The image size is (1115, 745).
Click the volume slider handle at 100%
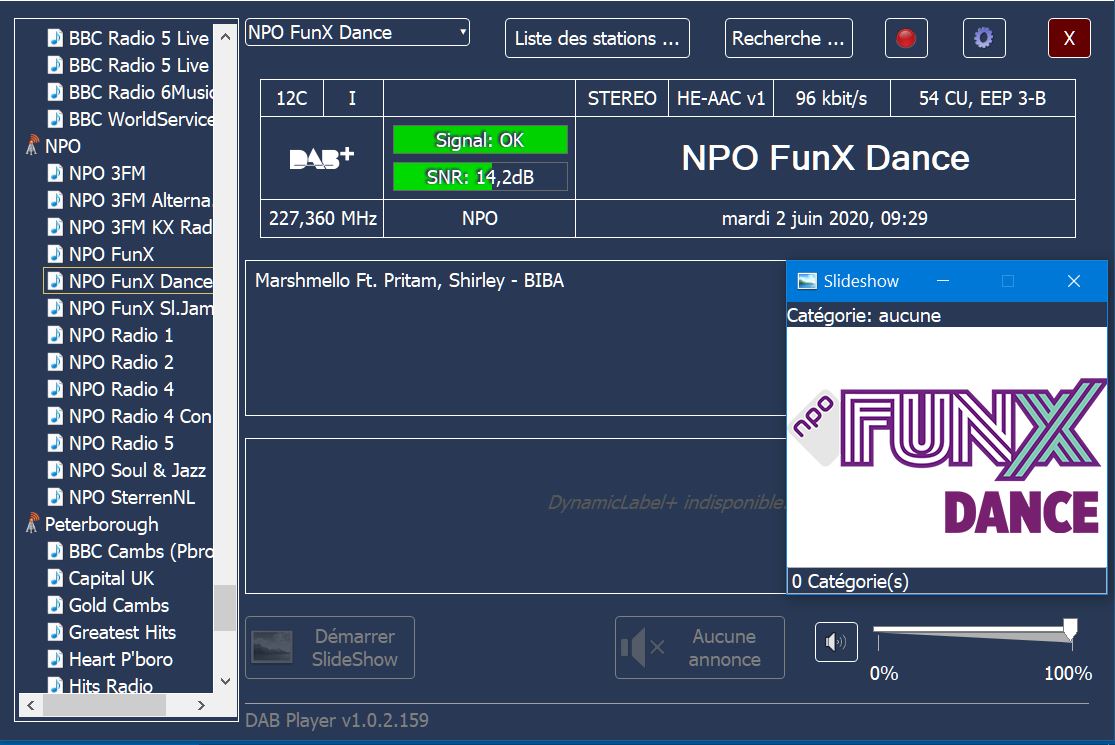click(x=1069, y=629)
